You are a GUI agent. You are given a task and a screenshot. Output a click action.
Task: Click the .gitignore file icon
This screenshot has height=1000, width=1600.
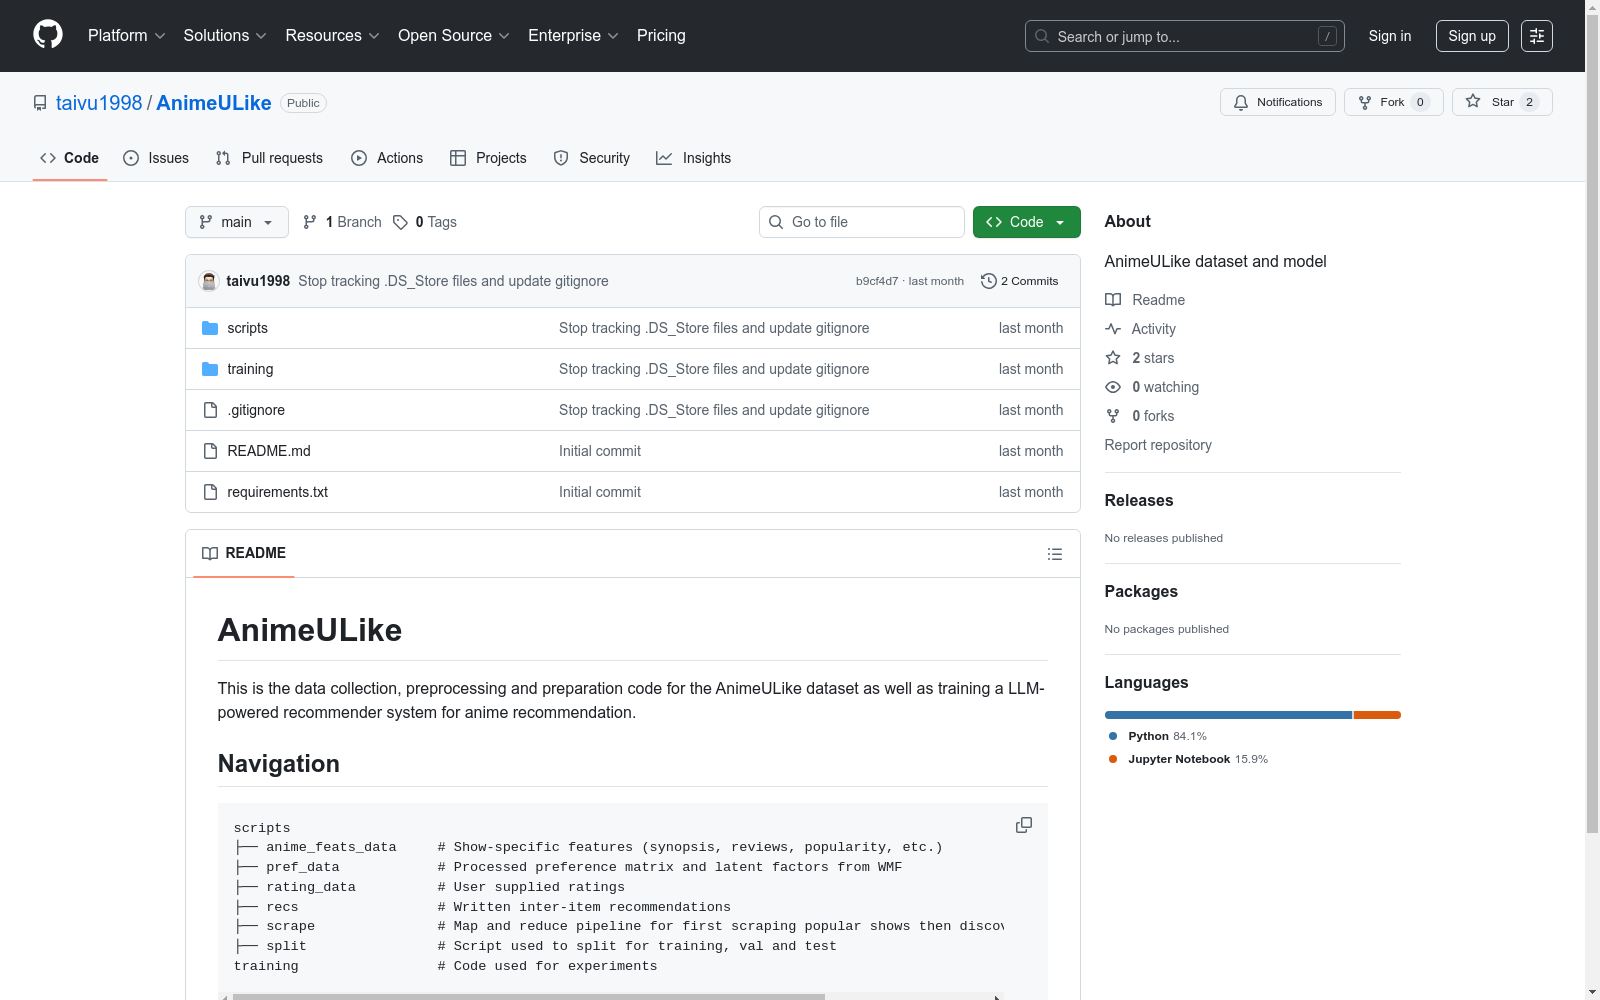(210, 410)
